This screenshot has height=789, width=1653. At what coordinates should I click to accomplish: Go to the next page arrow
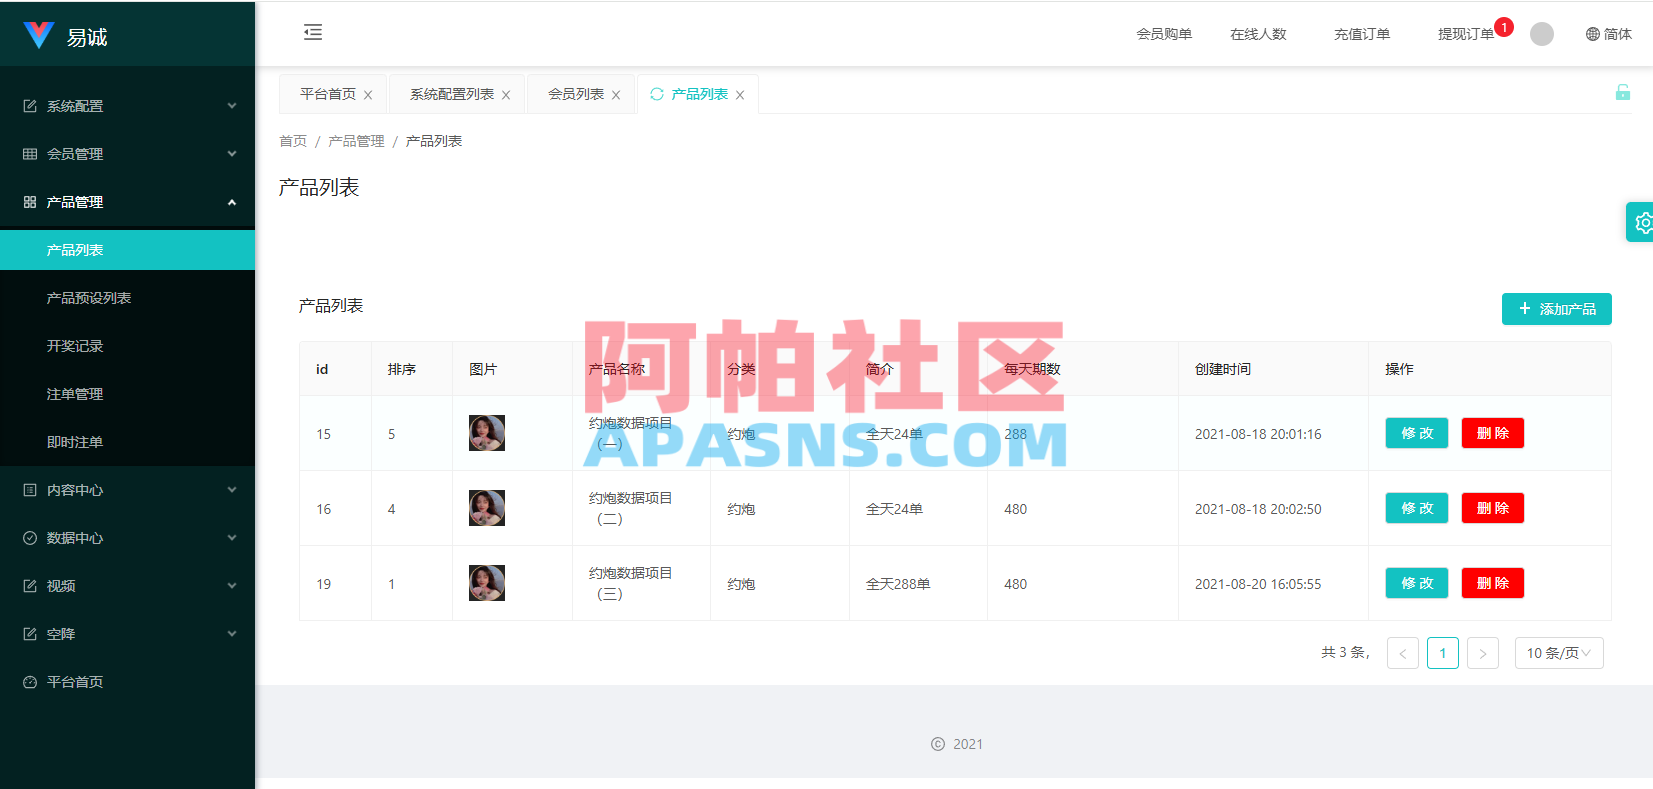tap(1483, 653)
